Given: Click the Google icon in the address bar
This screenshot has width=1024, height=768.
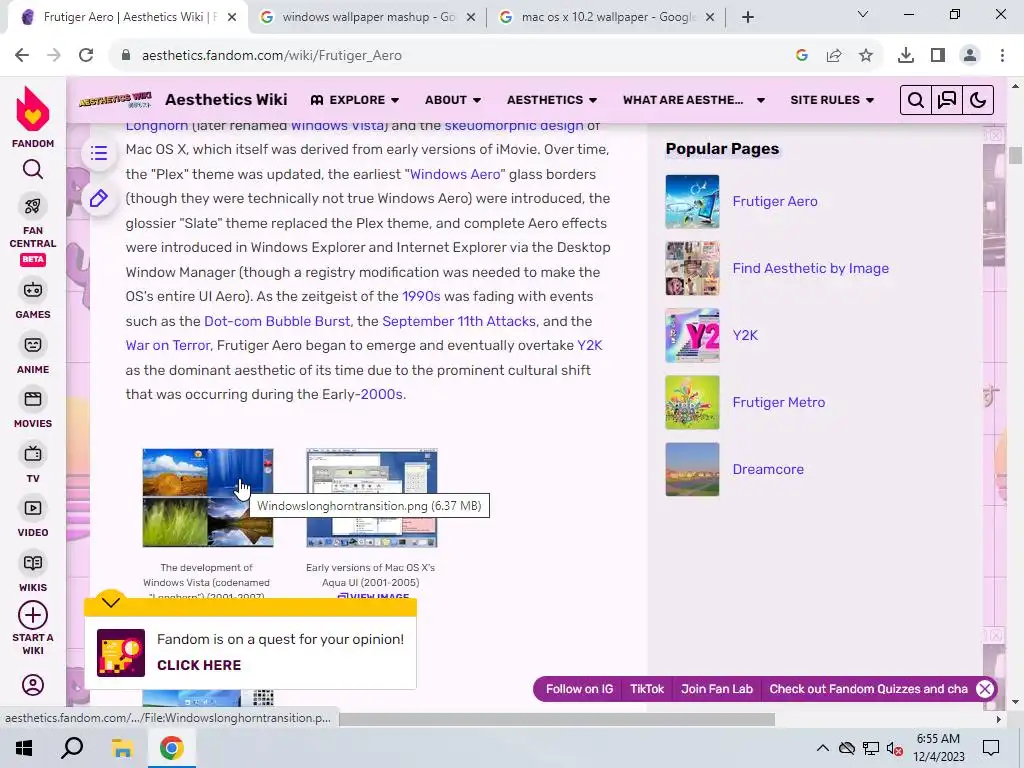Looking at the screenshot, I should [801, 56].
